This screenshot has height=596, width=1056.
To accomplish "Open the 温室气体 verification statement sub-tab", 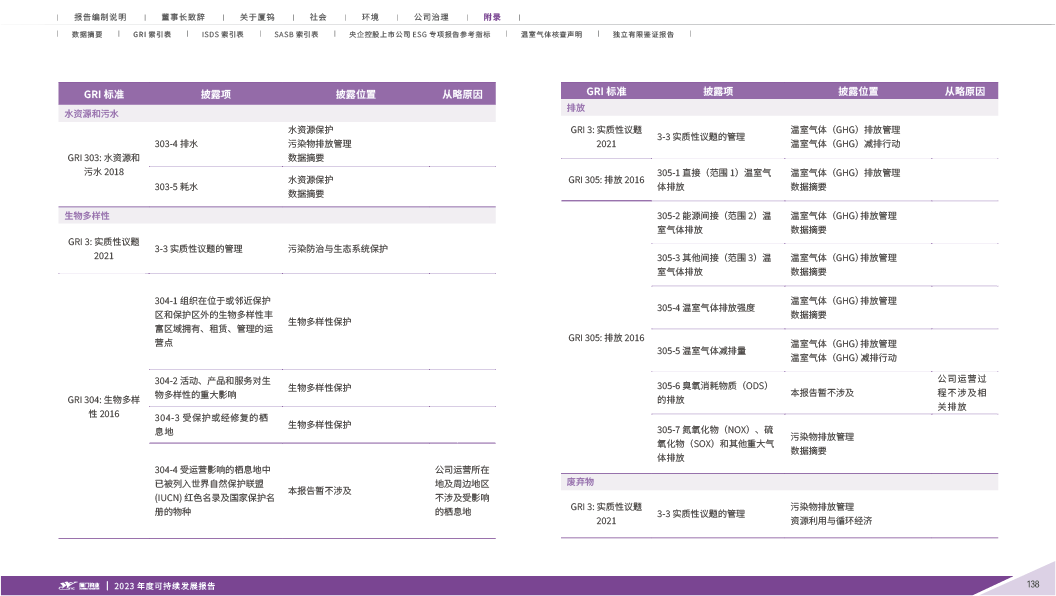I will 551,34.
